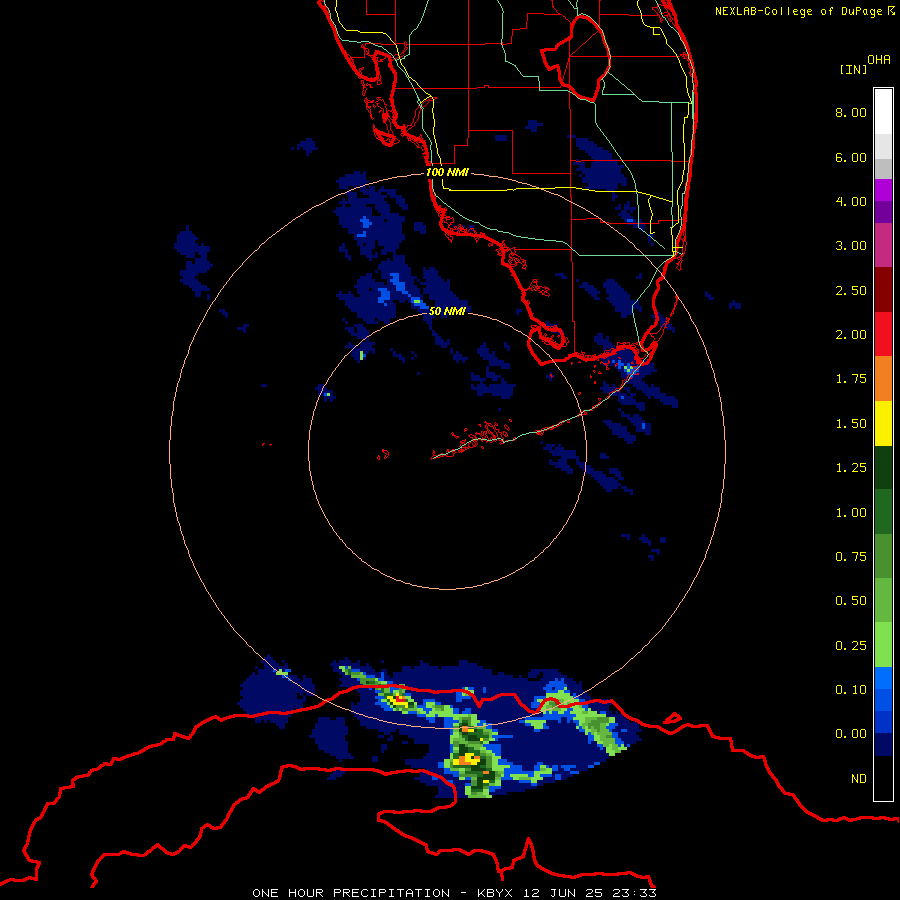Click the 6.00 legend value
This screenshot has height=900, width=900.
[x=851, y=157]
